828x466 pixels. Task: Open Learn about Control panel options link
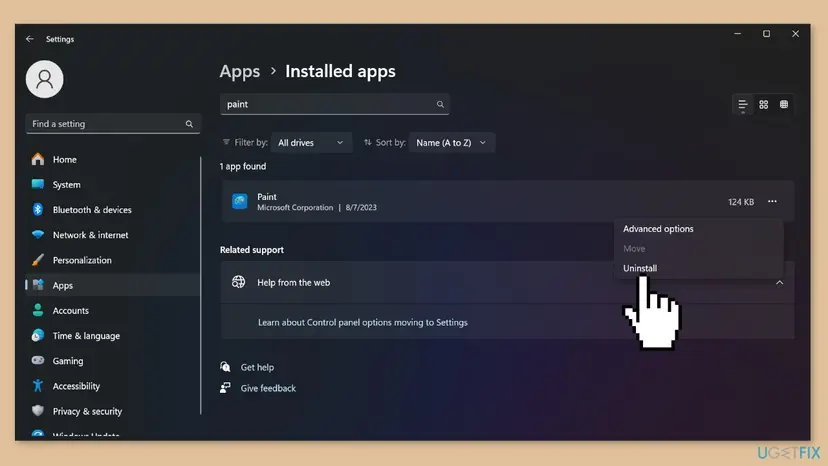[x=363, y=322]
